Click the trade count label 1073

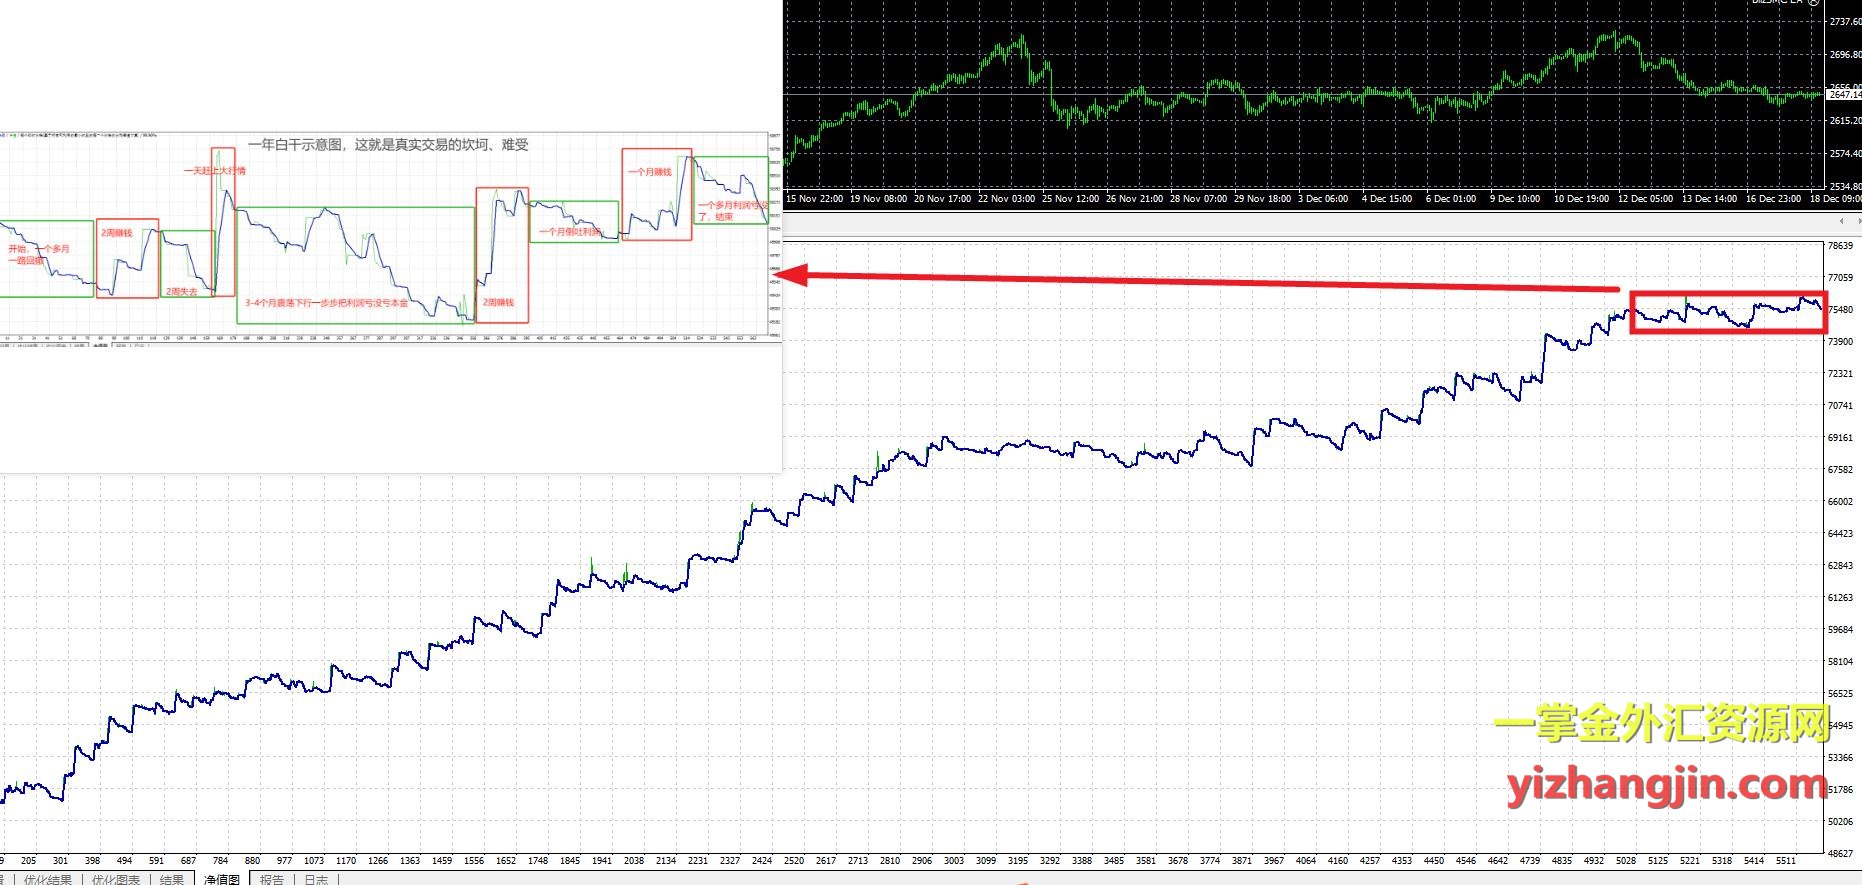(314, 860)
